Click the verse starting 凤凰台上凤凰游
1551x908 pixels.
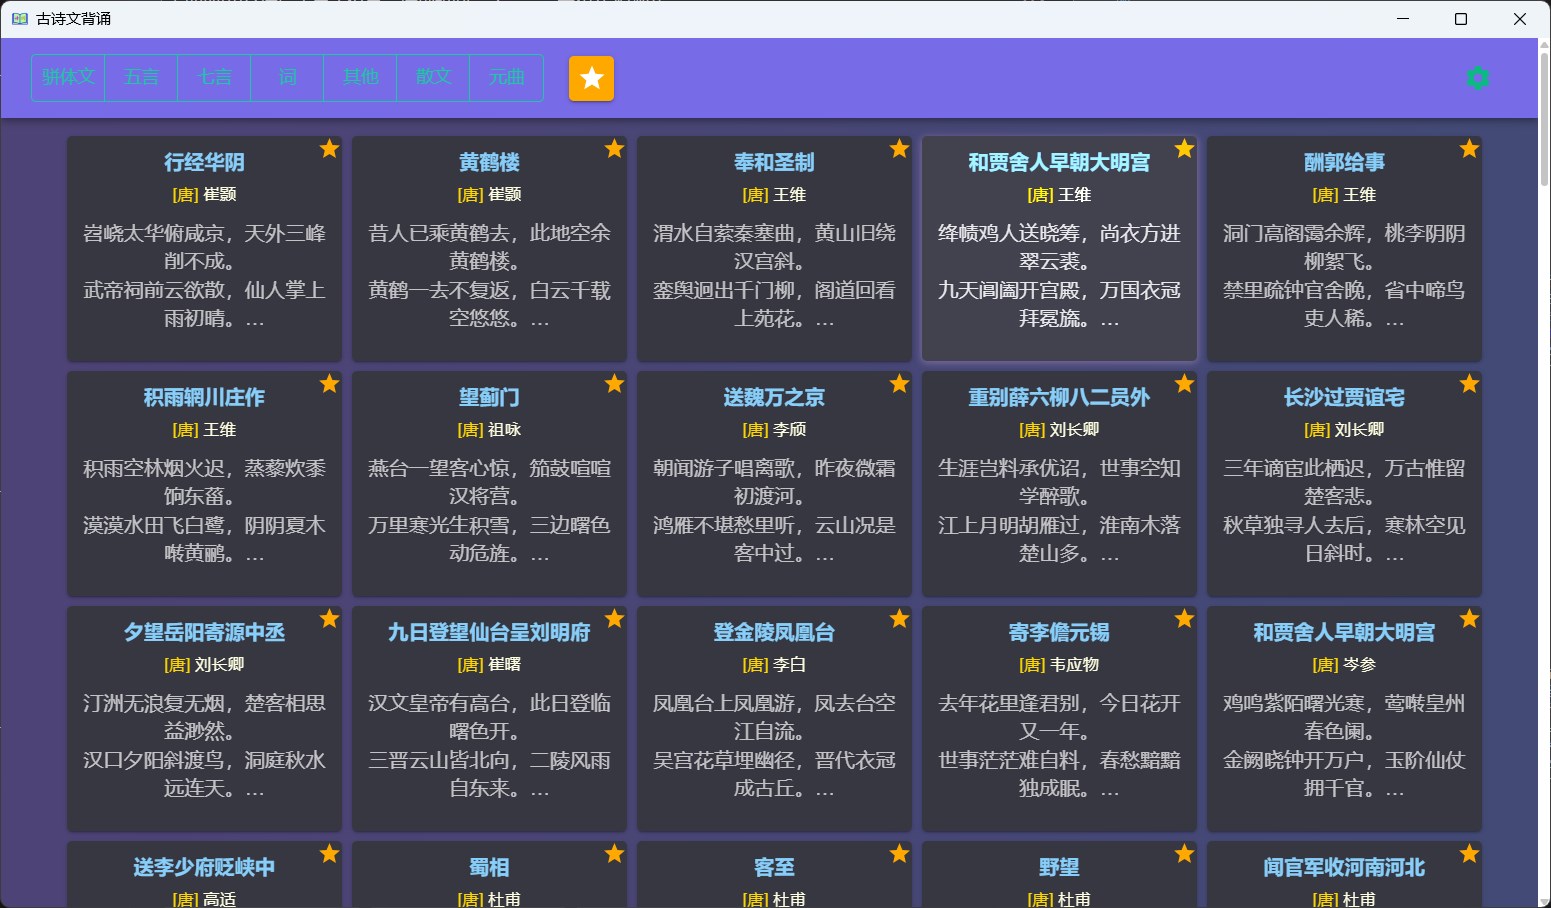pos(774,717)
